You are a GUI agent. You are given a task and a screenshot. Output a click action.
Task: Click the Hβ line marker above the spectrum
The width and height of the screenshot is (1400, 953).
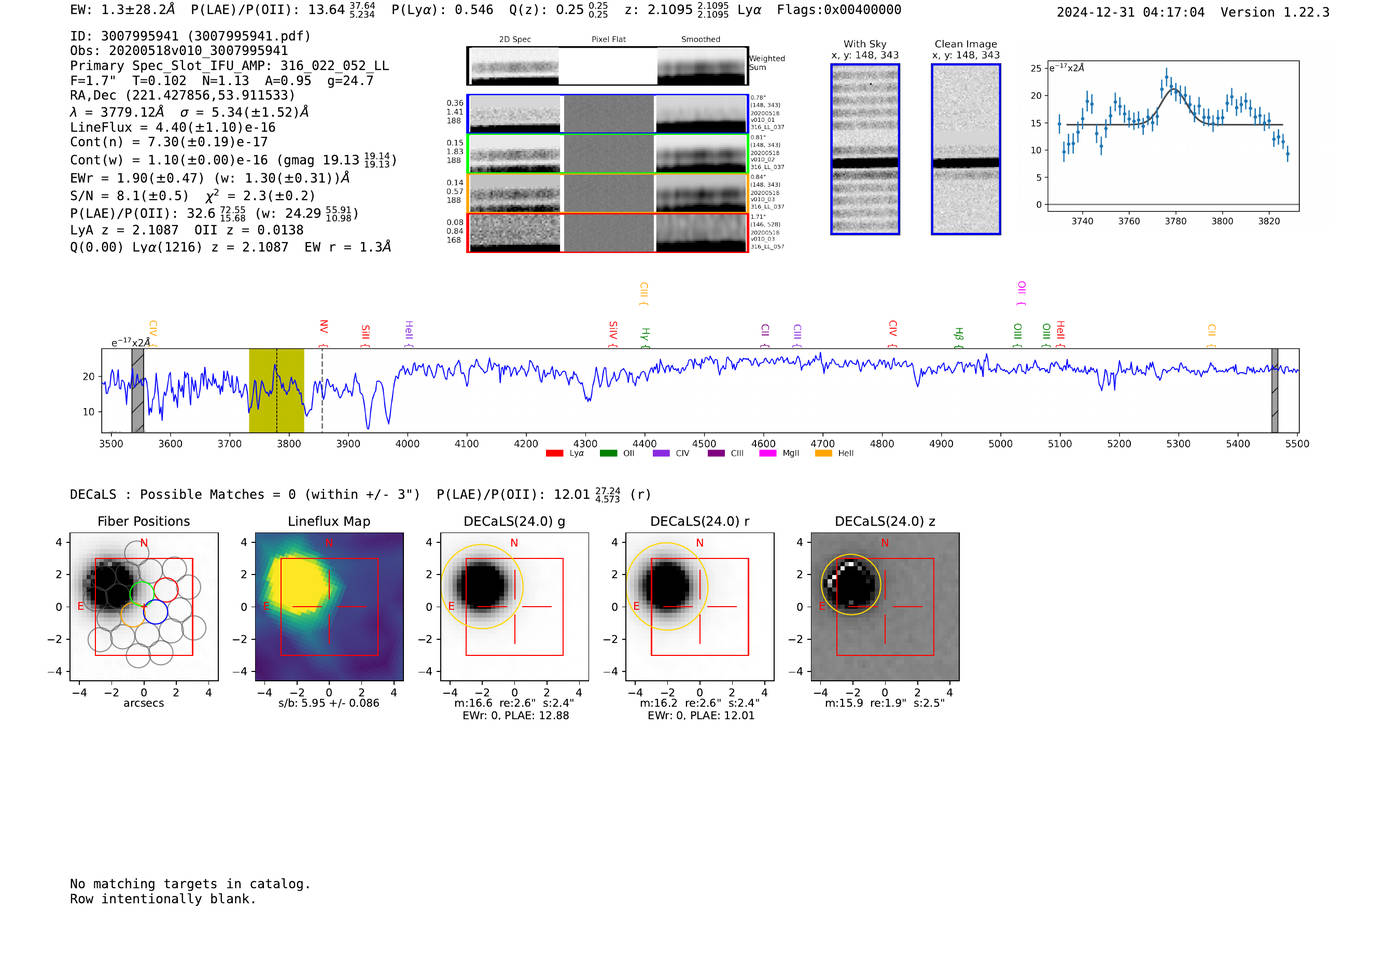click(x=958, y=336)
